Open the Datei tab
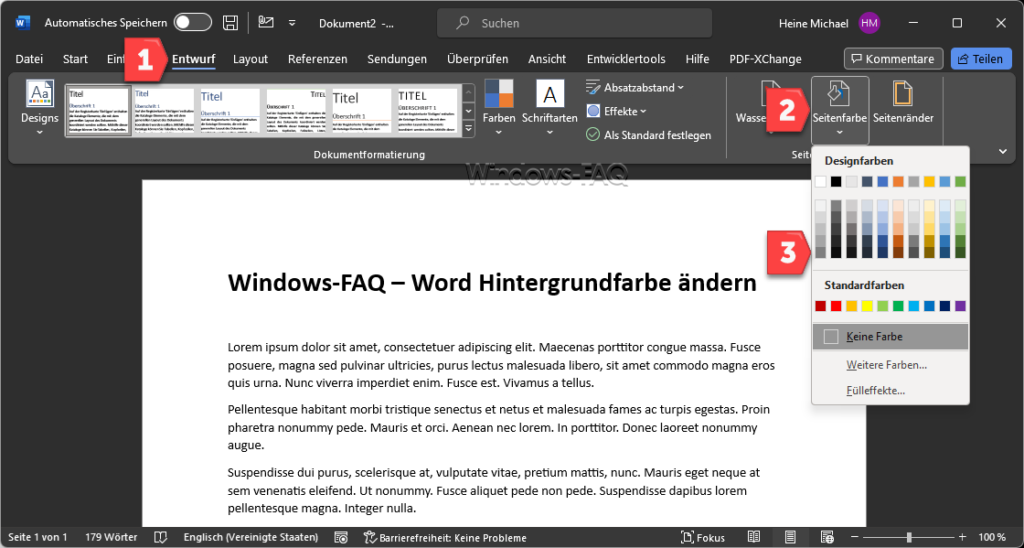1024x548 pixels. [x=29, y=59]
